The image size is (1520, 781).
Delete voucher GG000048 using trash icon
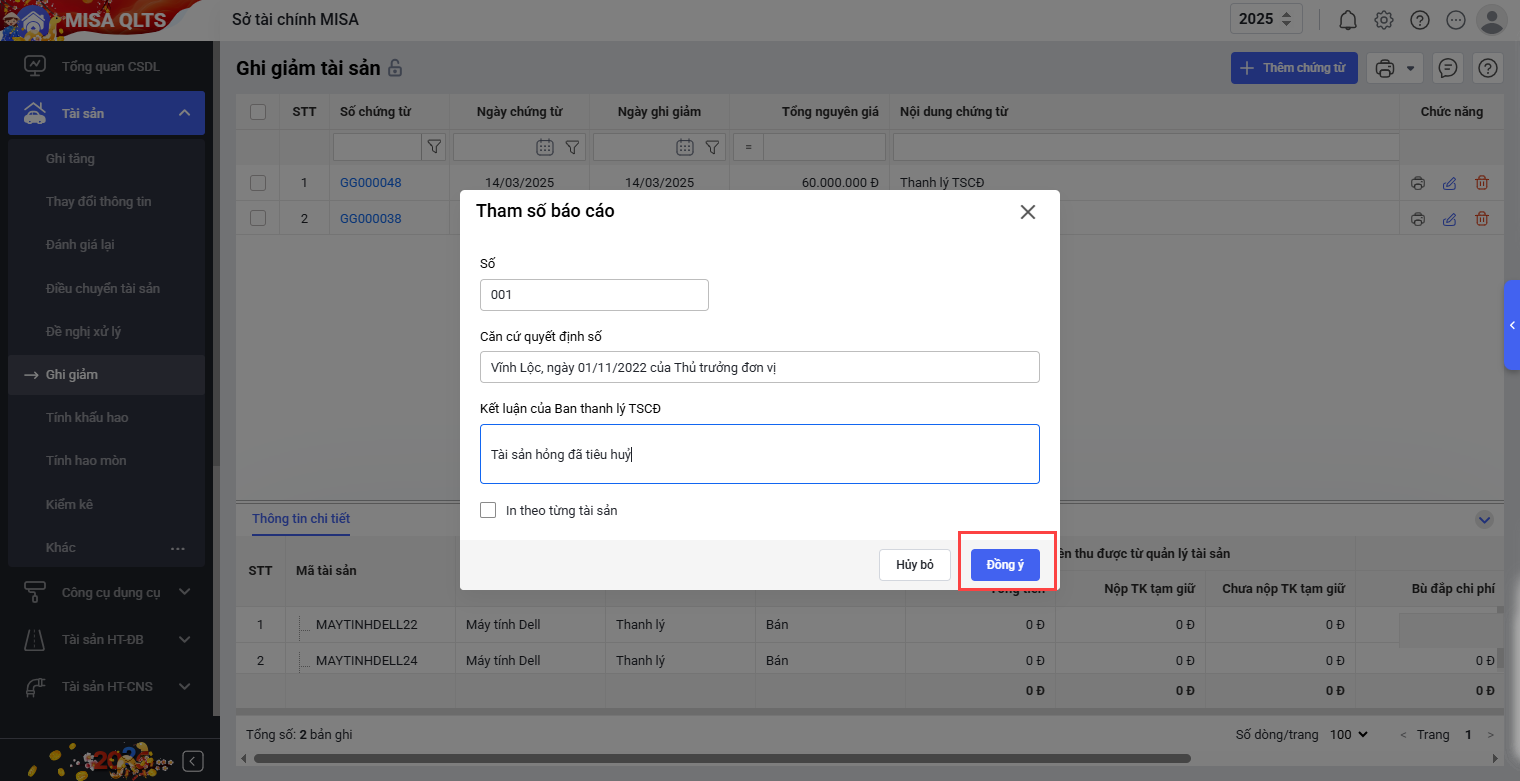(x=1482, y=183)
